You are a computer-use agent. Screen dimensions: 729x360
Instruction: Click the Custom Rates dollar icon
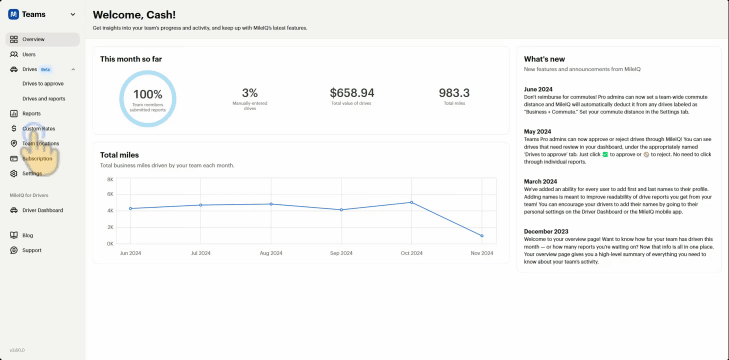click(14, 128)
